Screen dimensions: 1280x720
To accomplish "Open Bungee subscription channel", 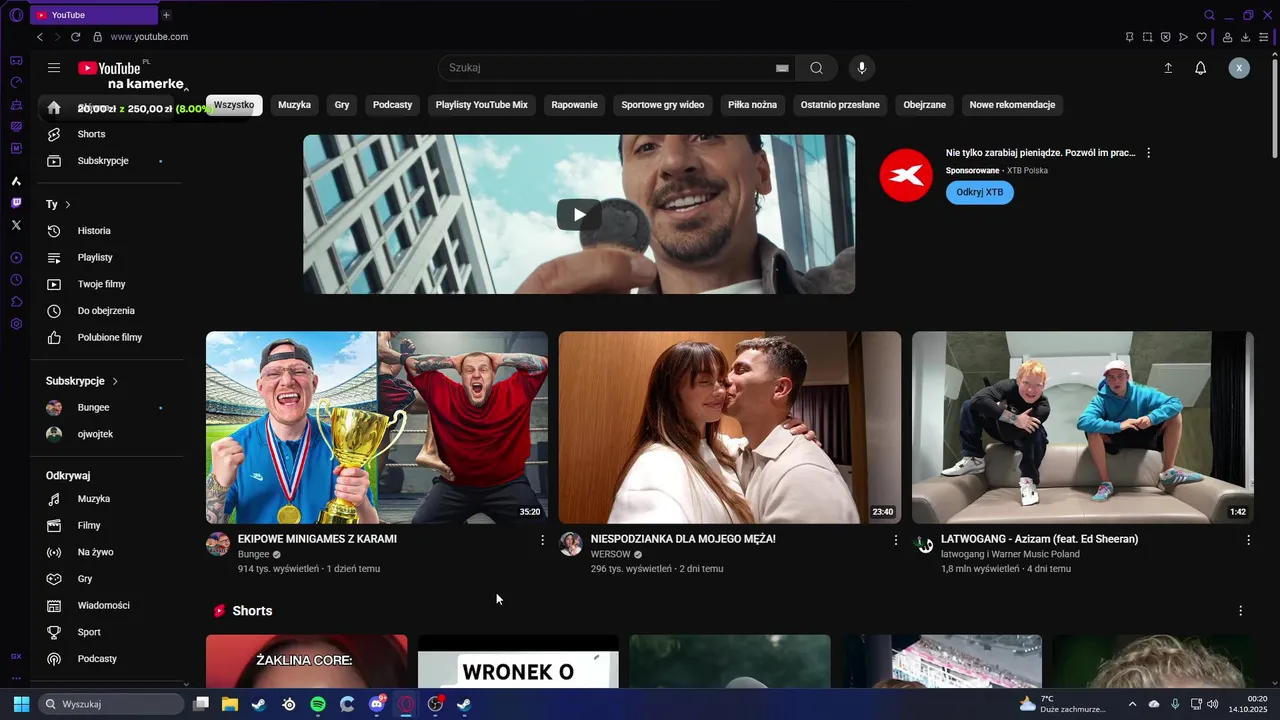I will point(108,408).
